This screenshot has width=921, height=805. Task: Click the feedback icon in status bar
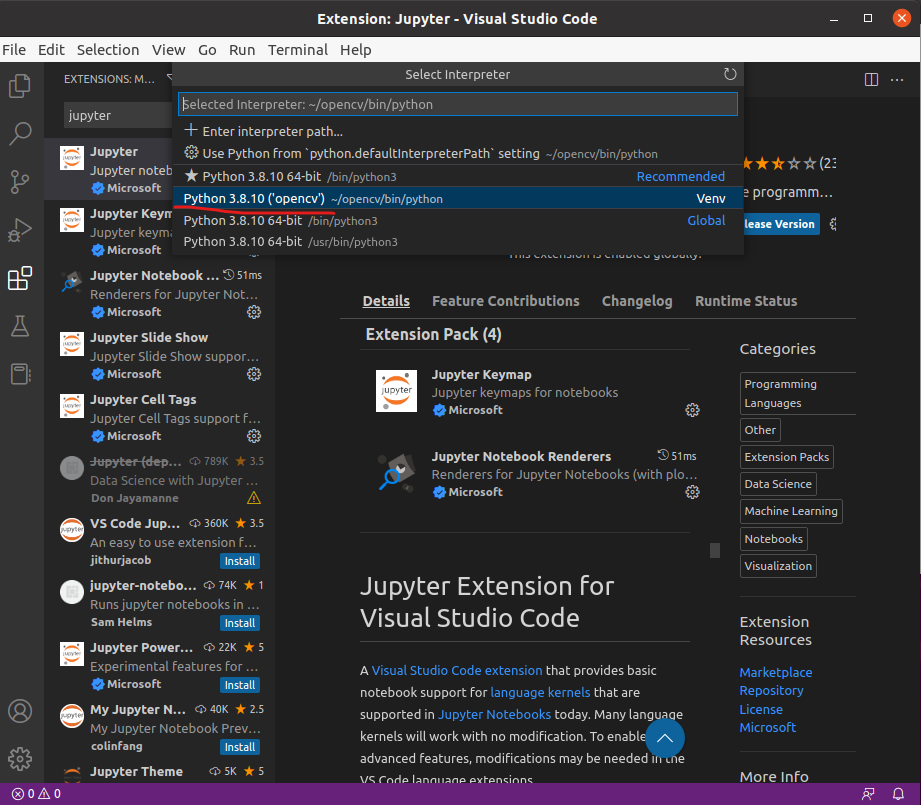(868, 794)
